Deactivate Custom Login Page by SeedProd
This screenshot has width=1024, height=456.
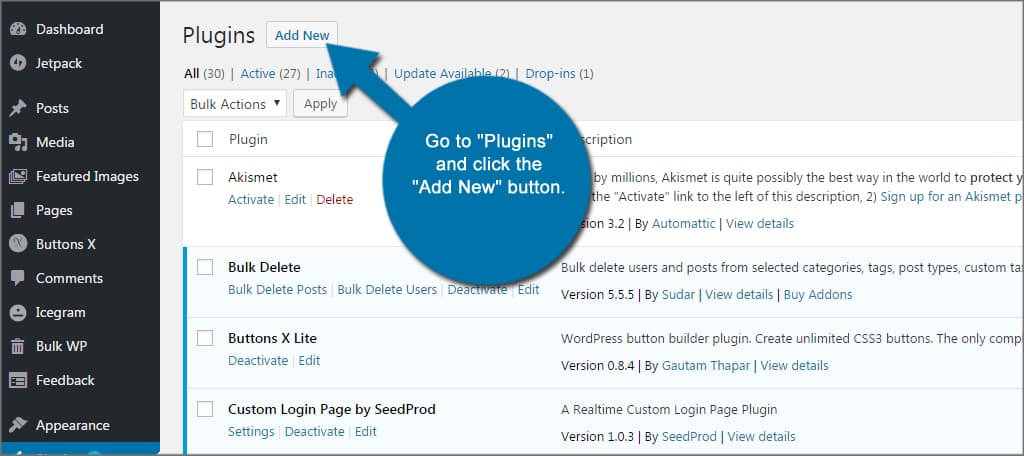pos(315,432)
